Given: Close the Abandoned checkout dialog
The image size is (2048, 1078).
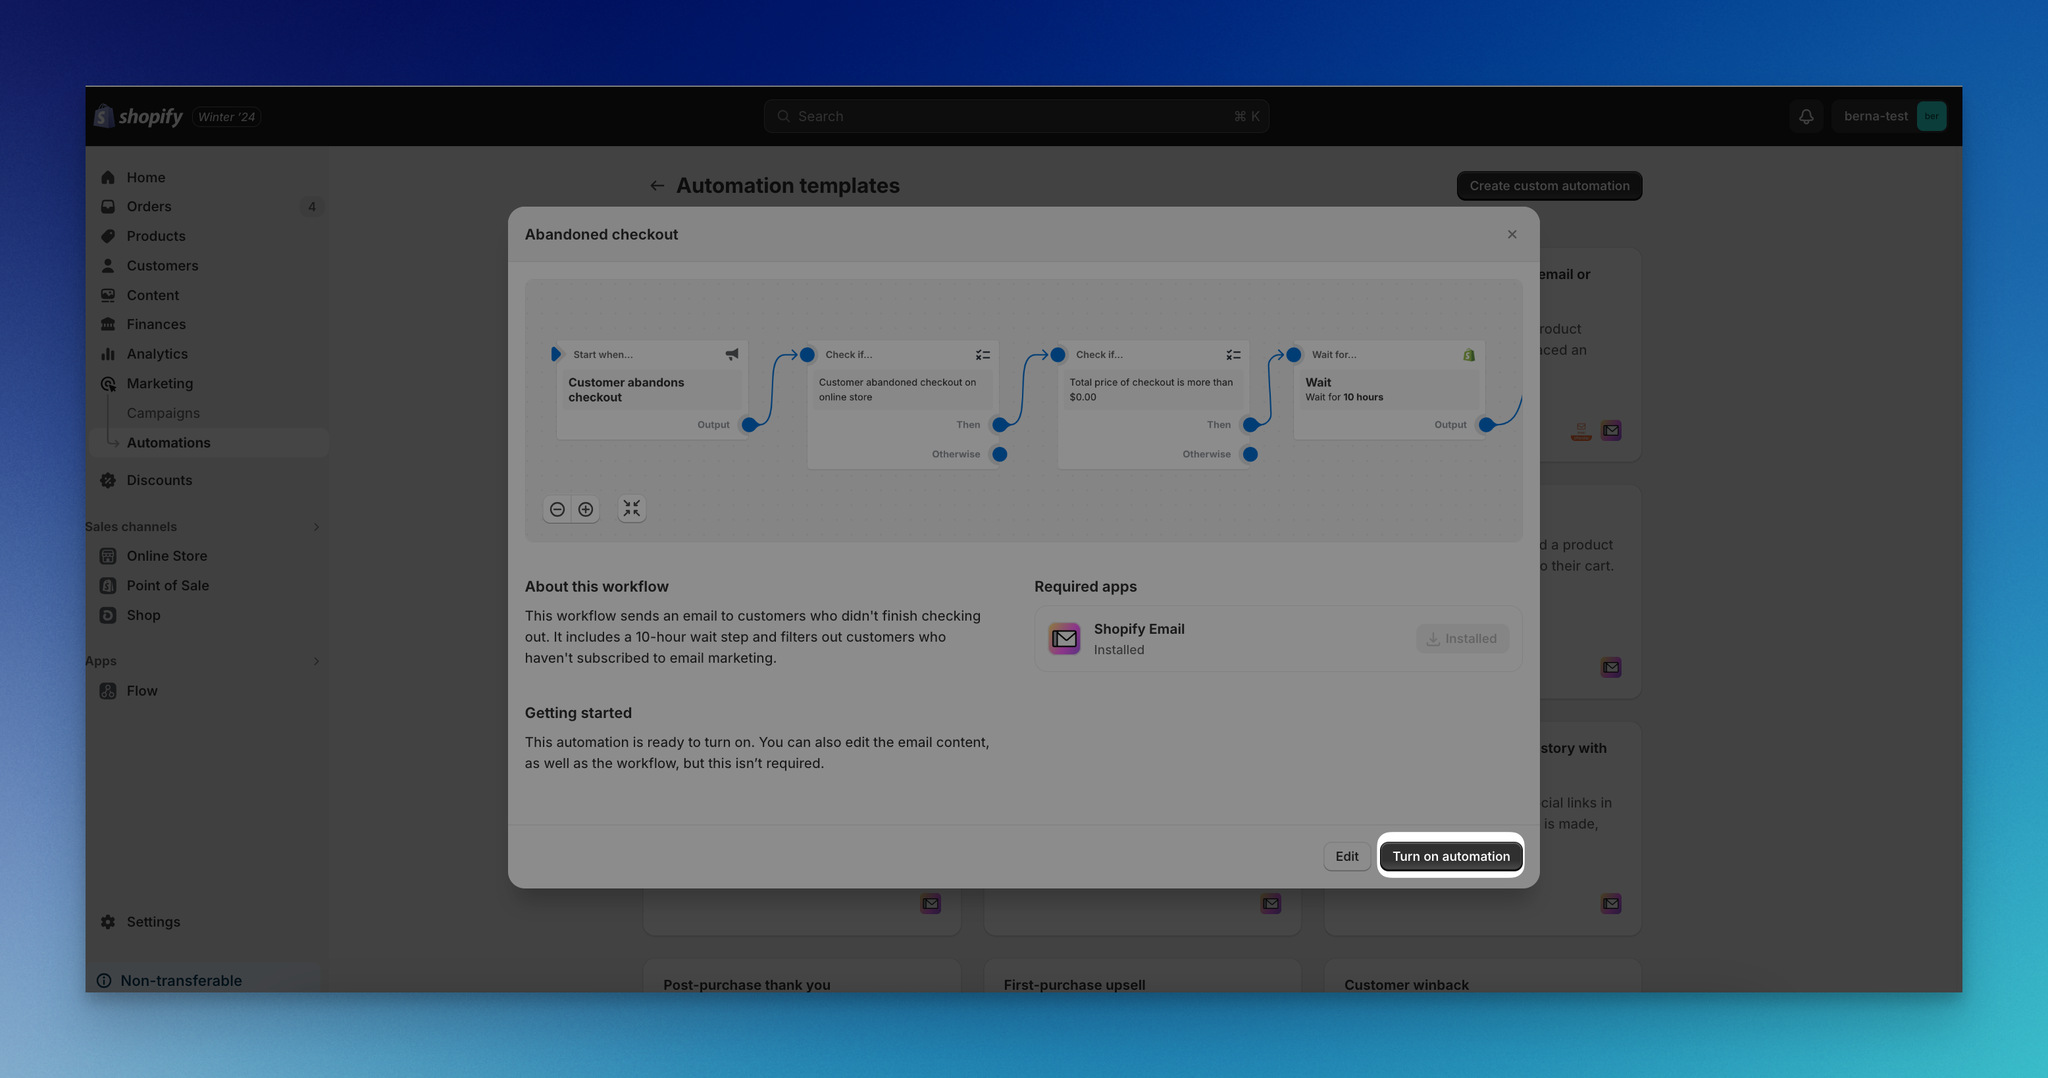Looking at the screenshot, I should click(1512, 234).
